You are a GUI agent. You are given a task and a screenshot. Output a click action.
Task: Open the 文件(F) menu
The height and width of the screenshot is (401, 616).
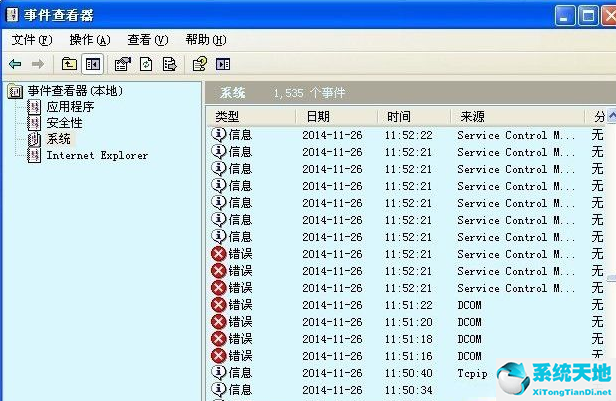(31, 40)
